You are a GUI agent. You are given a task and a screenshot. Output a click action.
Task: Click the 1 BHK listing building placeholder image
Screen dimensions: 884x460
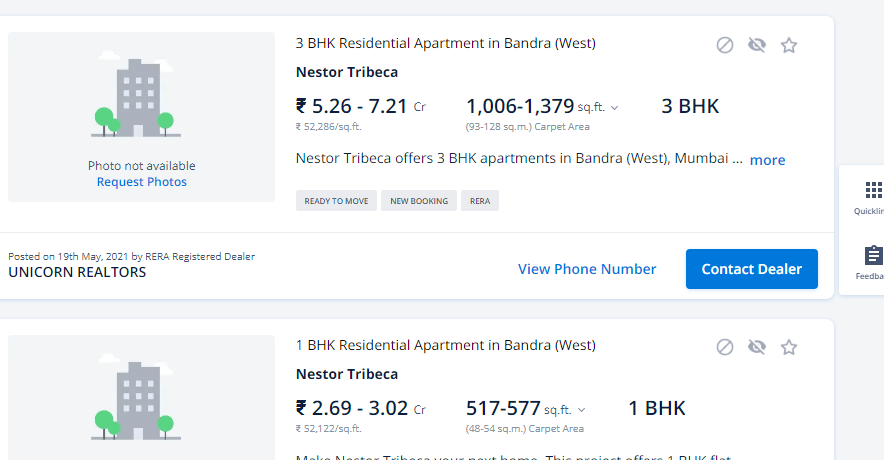(x=142, y=397)
